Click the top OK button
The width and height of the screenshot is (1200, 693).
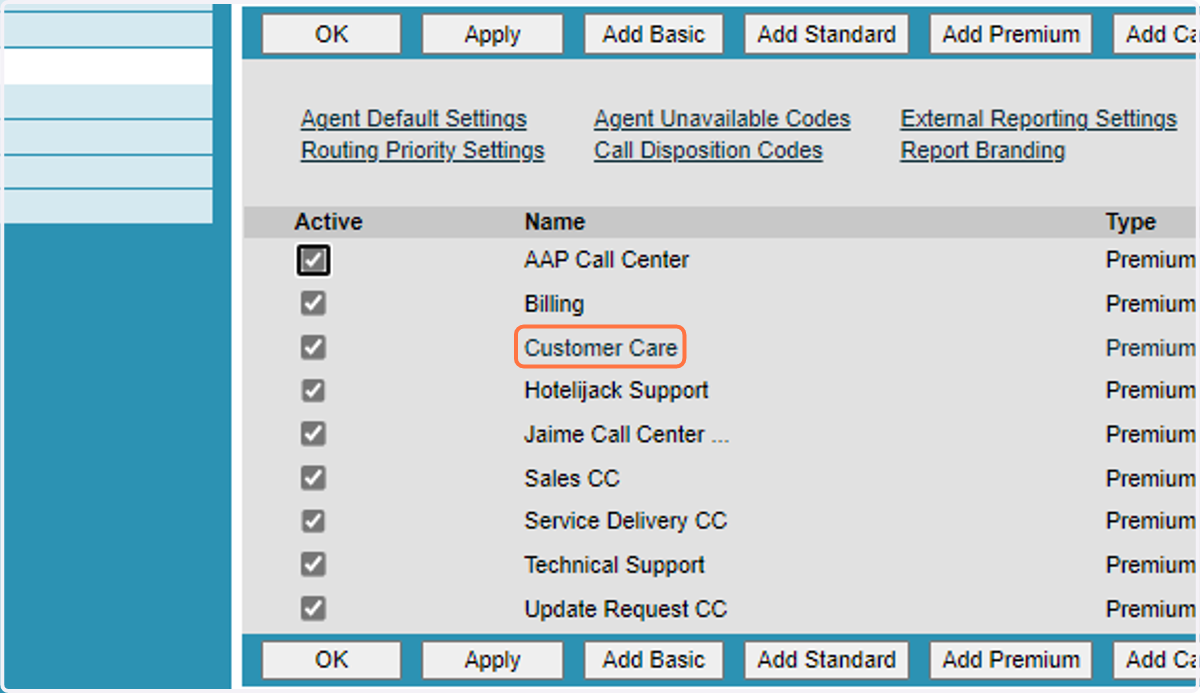tap(332, 34)
